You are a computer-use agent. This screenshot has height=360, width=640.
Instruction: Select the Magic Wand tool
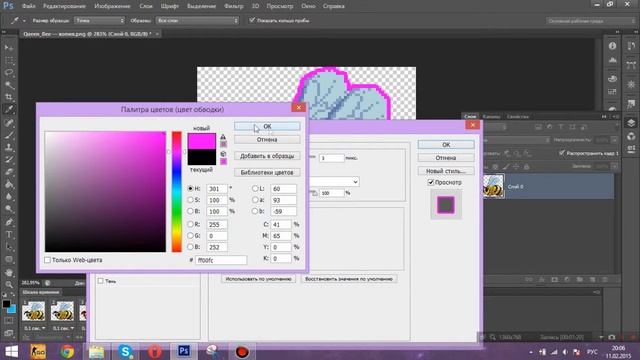[9, 85]
